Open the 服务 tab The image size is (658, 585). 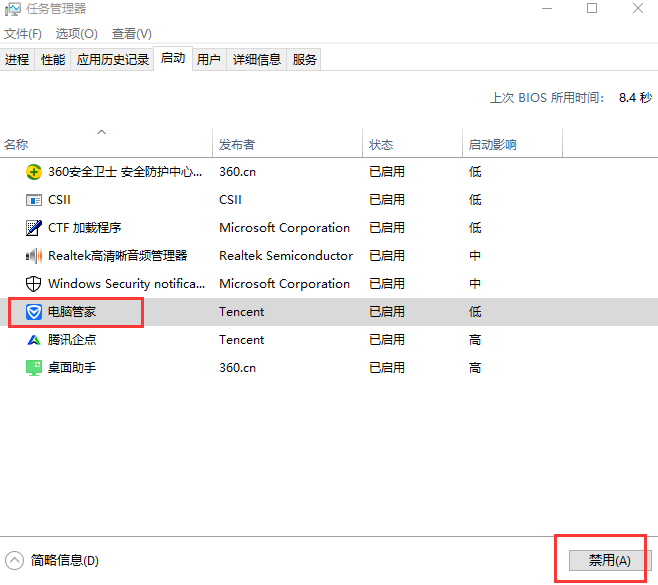click(305, 60)
